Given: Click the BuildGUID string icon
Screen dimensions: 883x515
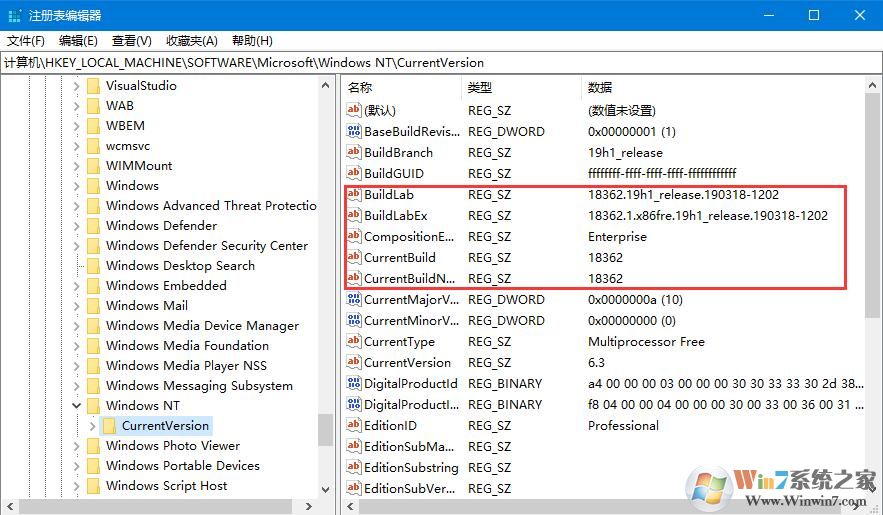Looking at the screenshot, I should (354, 173).
